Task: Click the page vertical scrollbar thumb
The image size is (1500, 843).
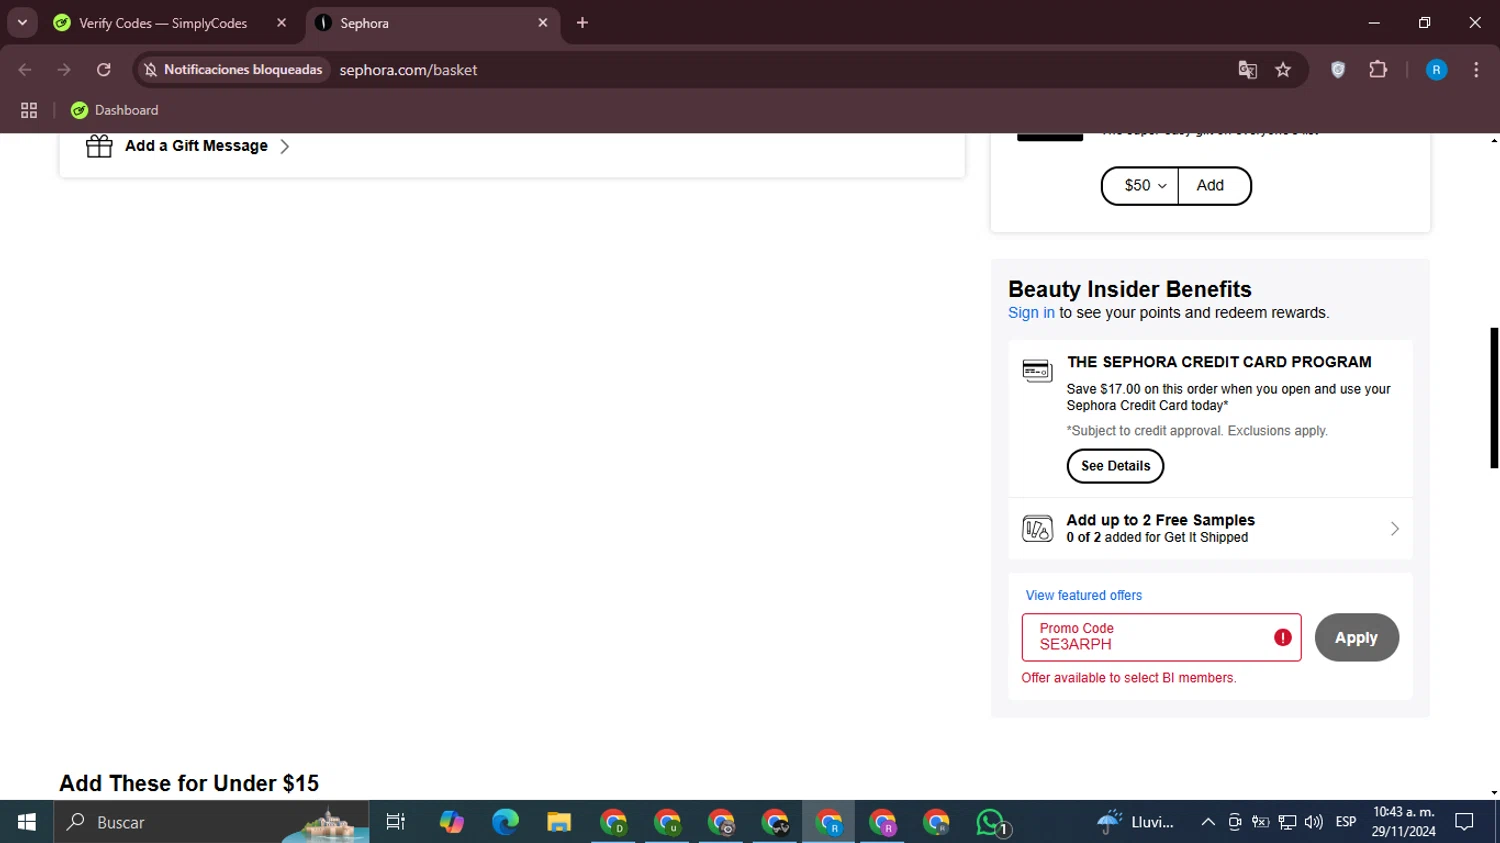Action: pyautogui.click(x=1494, y=397)
